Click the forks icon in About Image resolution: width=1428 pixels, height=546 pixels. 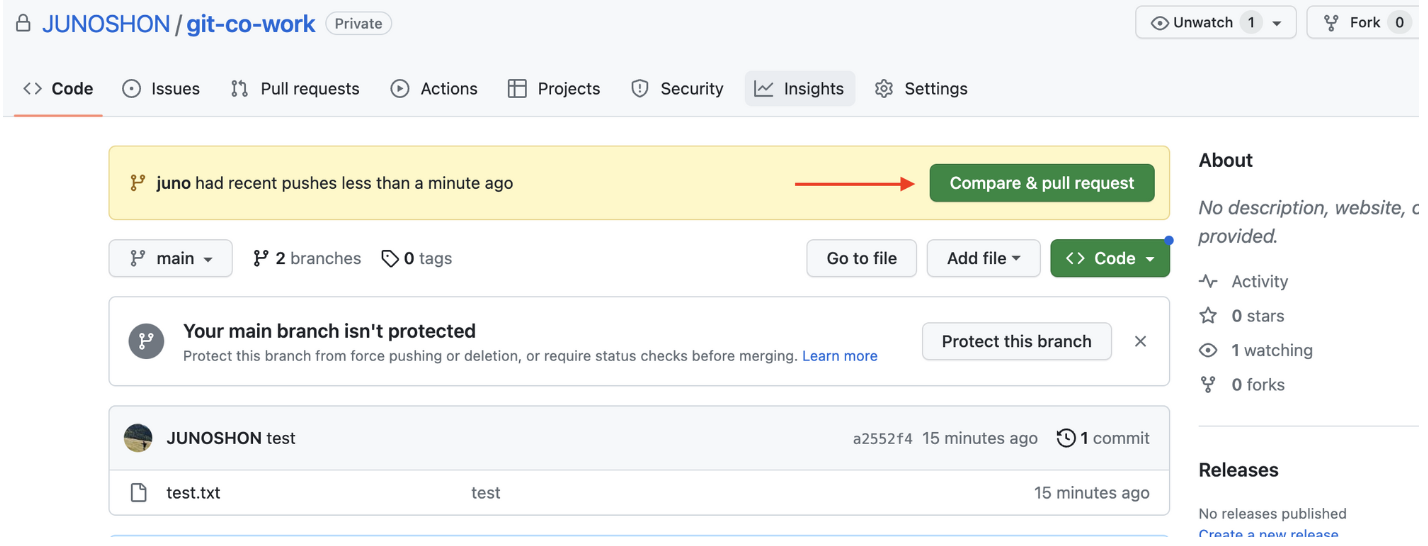pos(1208,385)
